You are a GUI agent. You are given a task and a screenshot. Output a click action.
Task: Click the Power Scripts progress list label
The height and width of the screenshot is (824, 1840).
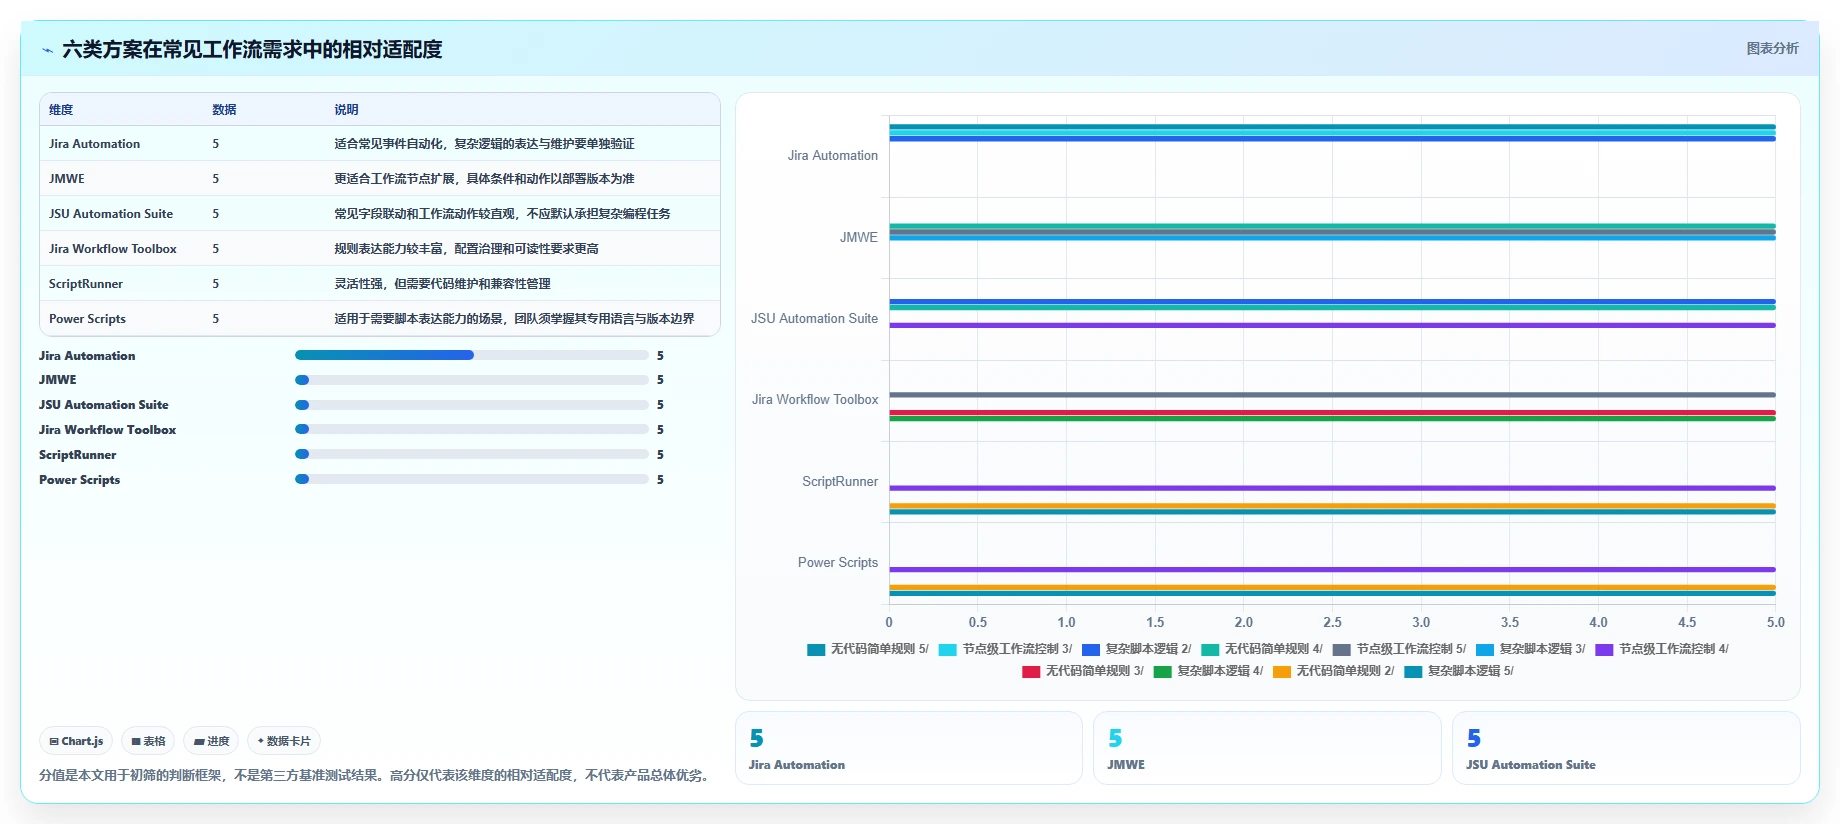tap(79, 480)
